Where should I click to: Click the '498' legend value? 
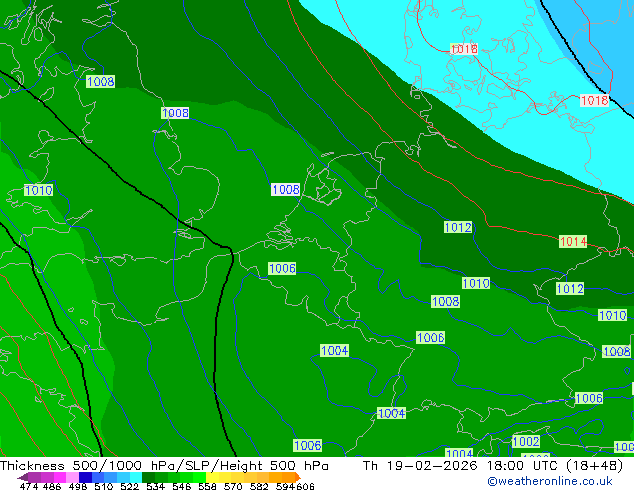tap(78, 486)
